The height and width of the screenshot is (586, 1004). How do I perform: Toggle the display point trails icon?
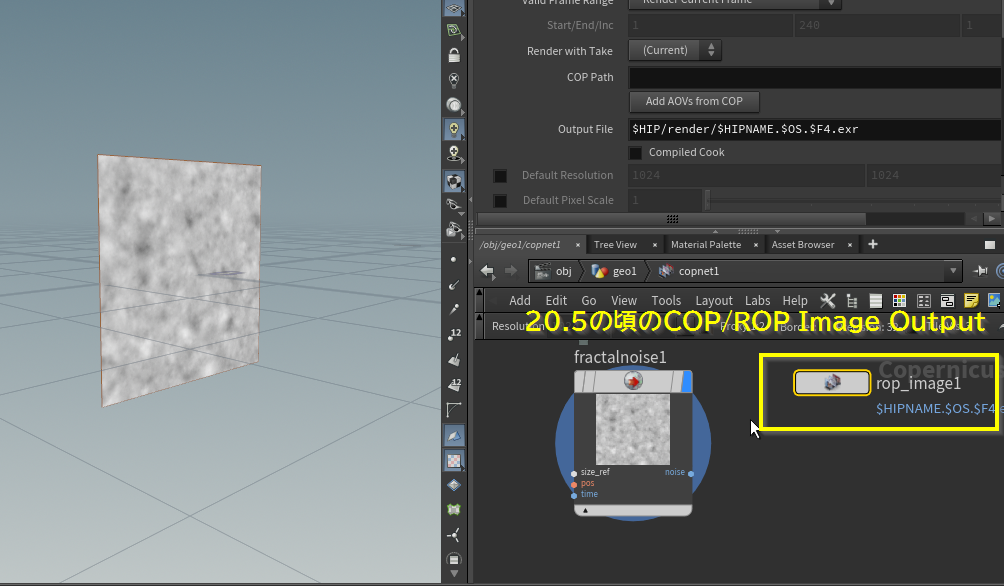(454, 309)
